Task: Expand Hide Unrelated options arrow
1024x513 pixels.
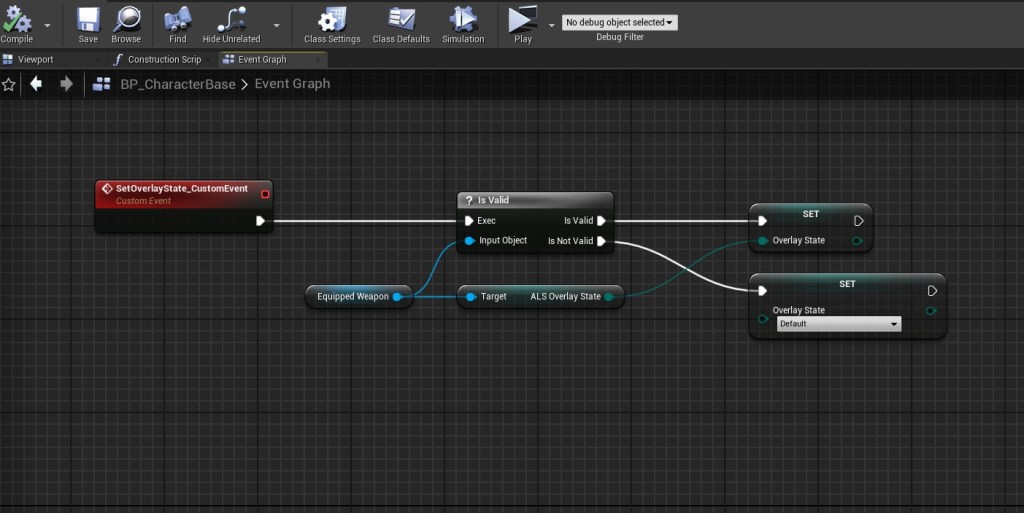Action: 276,25
